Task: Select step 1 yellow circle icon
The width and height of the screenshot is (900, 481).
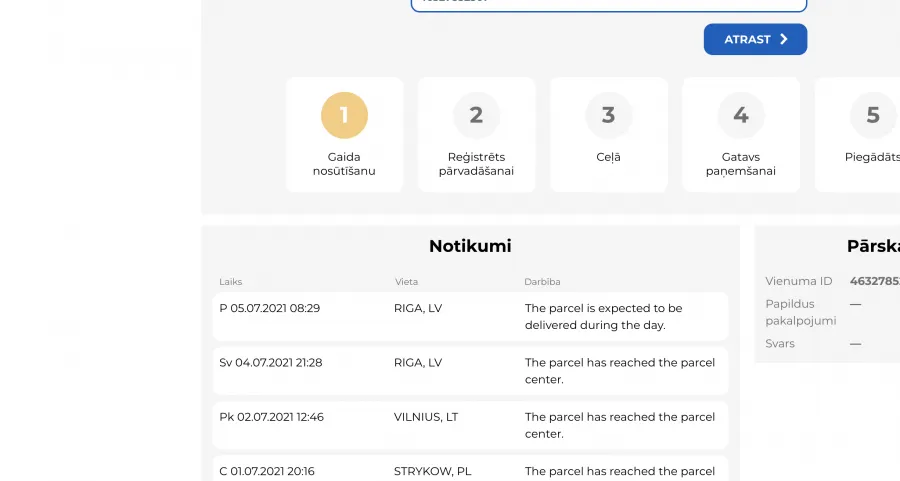Action: 344,115
